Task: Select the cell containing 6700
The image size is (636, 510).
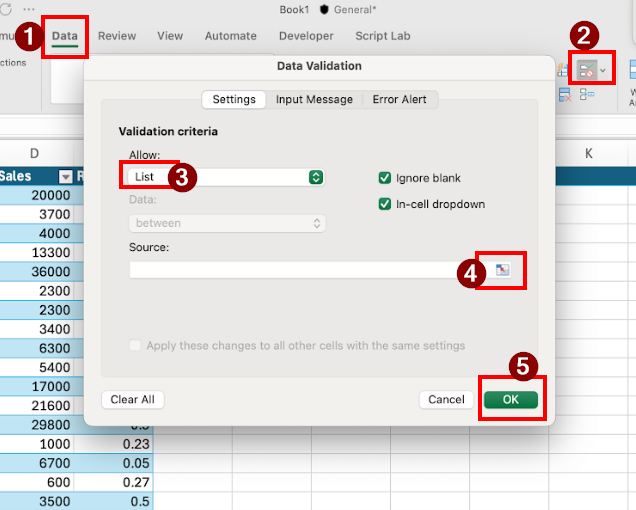Action: click(x=37, y=463)
